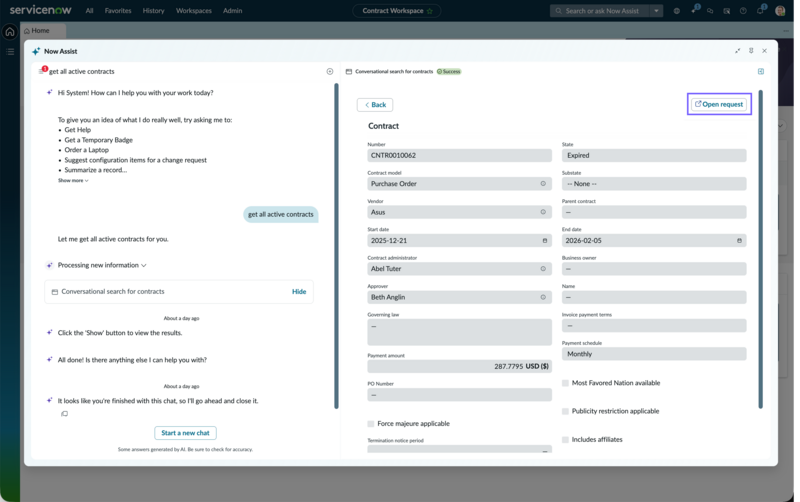
Task: Click the new conversation plus icon
Action: 330,71
